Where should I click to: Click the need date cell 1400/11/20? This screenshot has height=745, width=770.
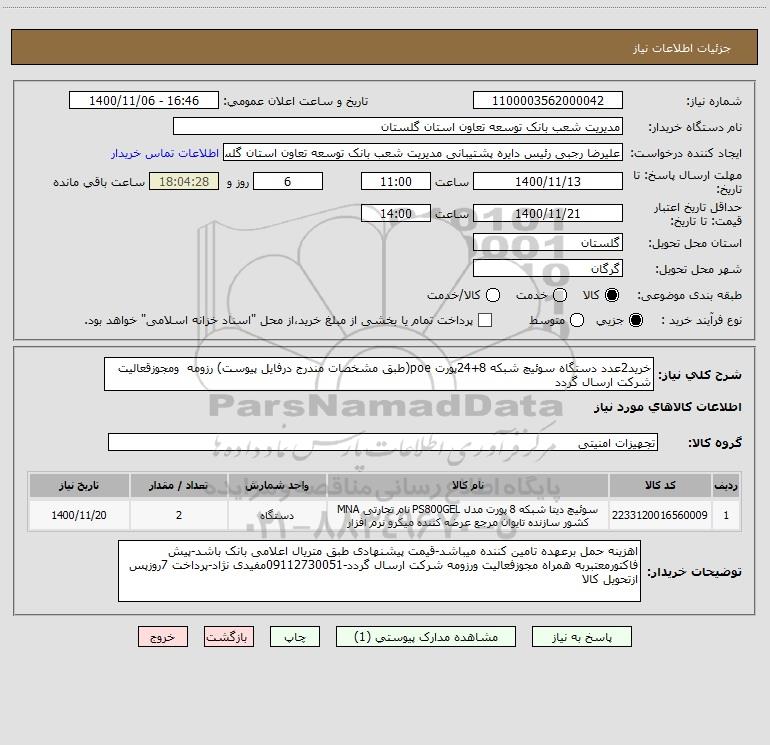click(x=79, y=515)
